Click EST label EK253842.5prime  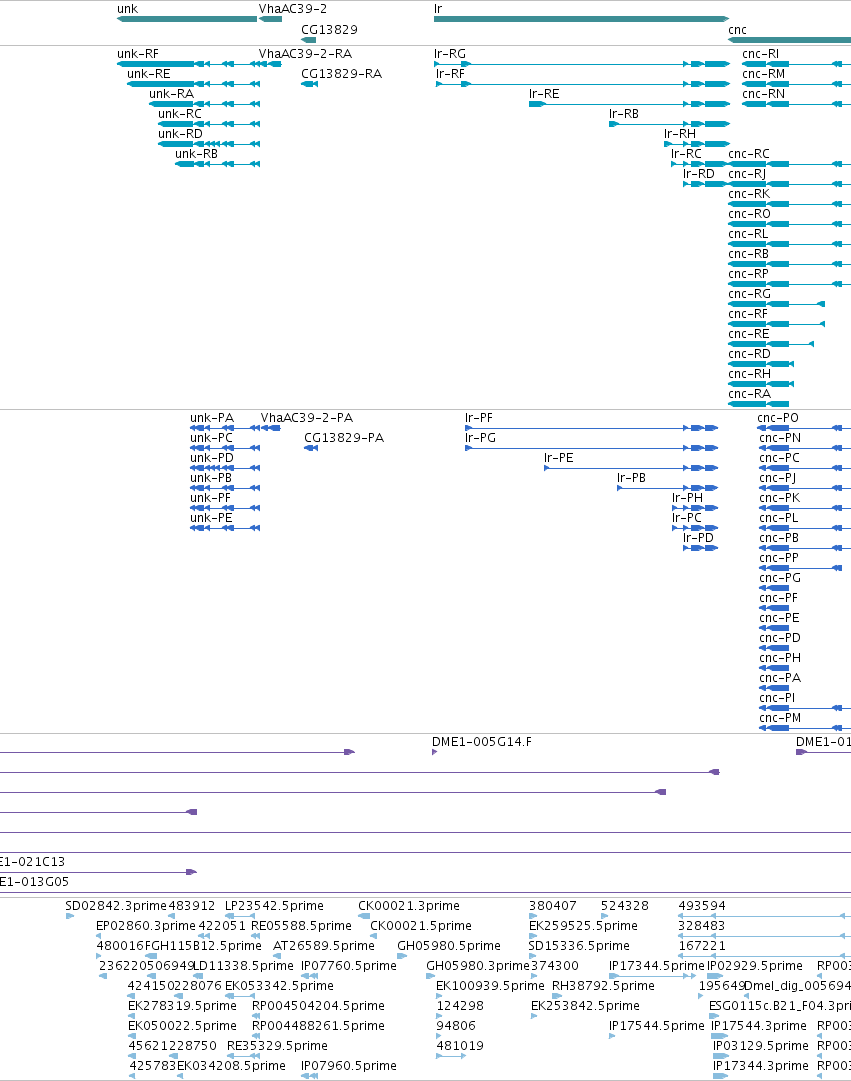pyautogui.click(x=585, y=1006)
